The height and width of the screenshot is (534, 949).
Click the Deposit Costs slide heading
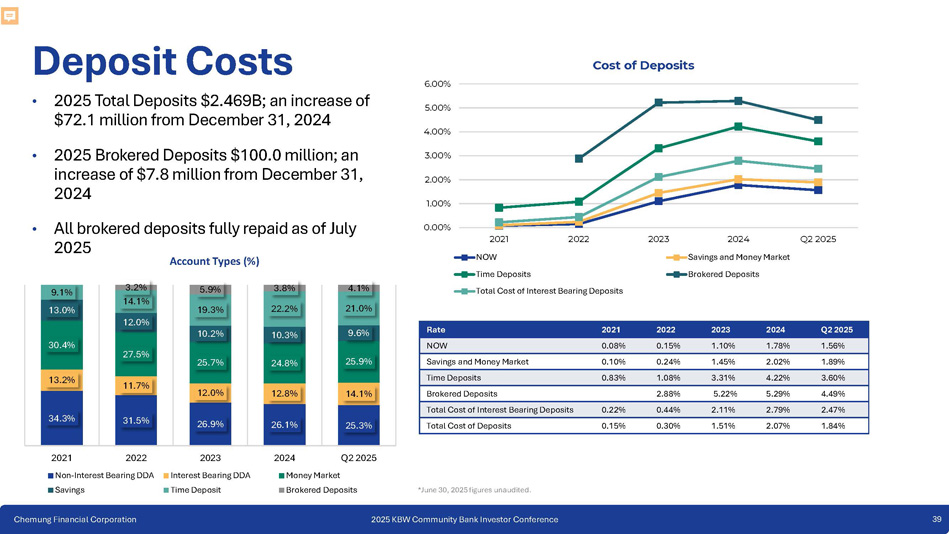(162, 61)
